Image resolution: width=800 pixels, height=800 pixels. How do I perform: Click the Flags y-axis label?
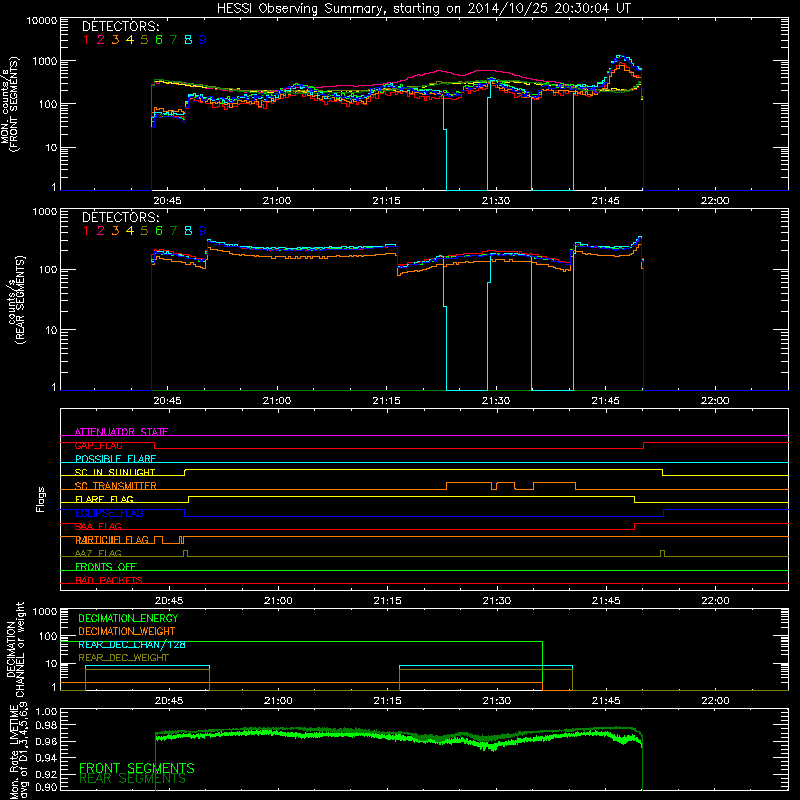[x=41, y=499]
